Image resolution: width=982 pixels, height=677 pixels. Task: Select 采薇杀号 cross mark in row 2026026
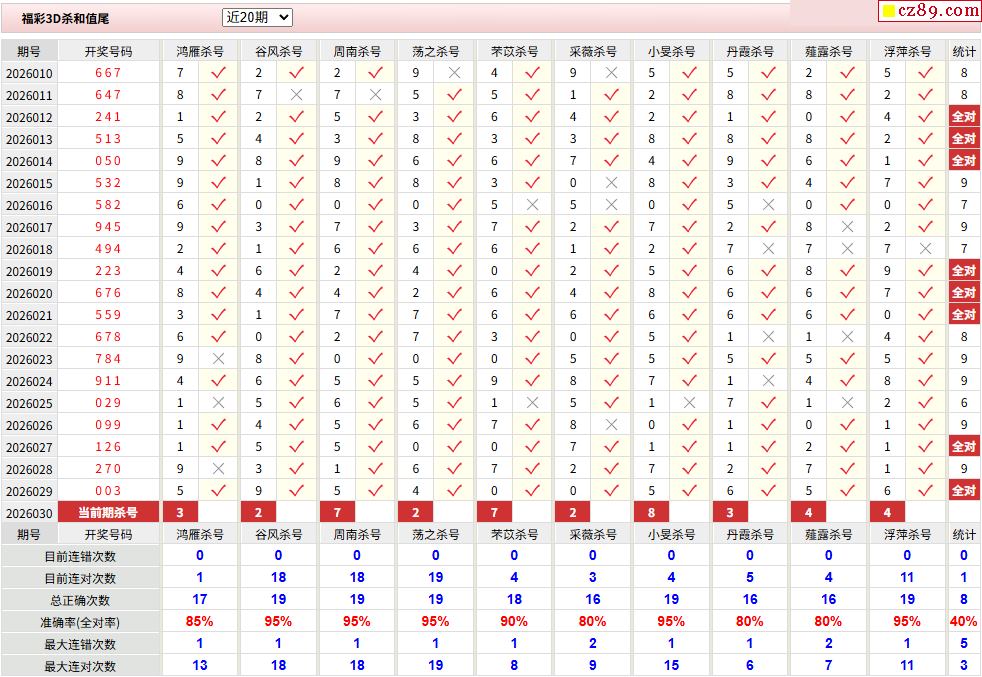[611, 425]
